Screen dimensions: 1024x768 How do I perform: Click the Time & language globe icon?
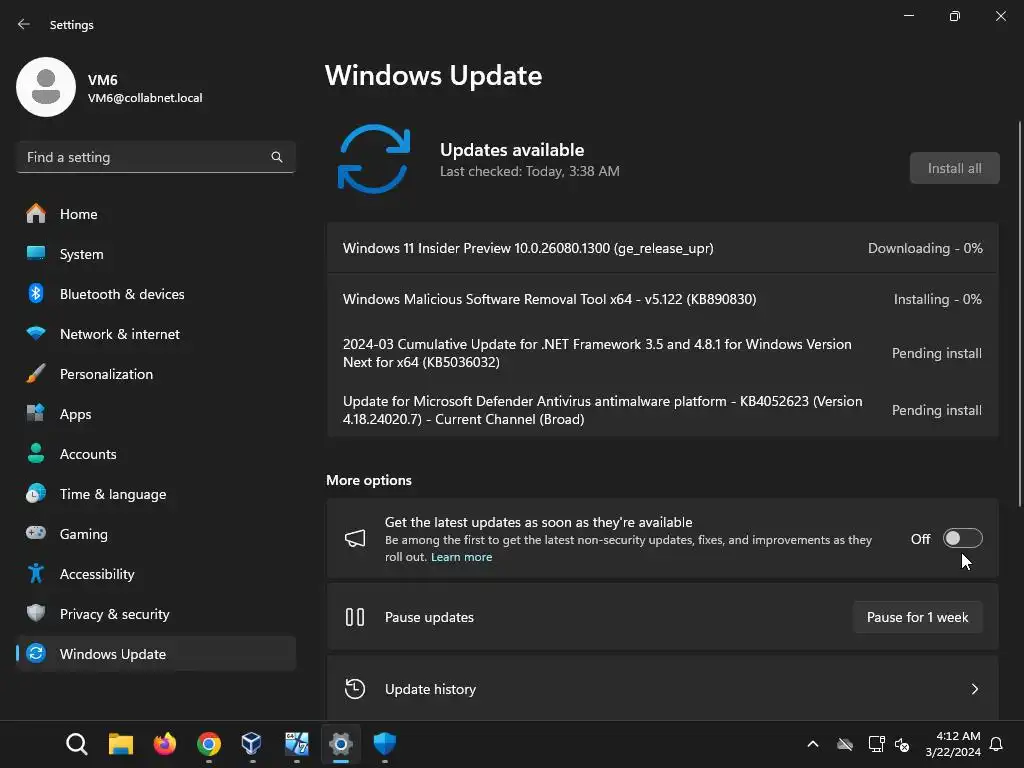[36, 493]
